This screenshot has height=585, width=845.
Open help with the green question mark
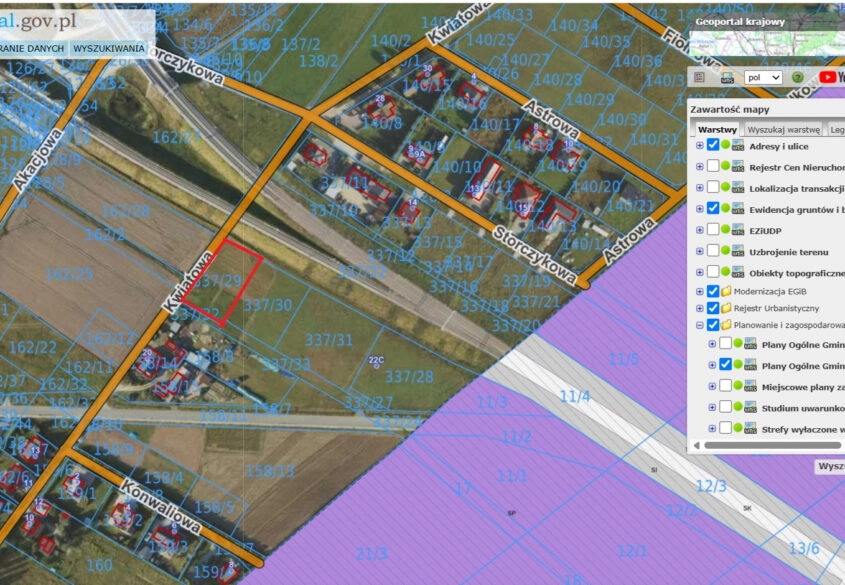[x=798, y=78]
